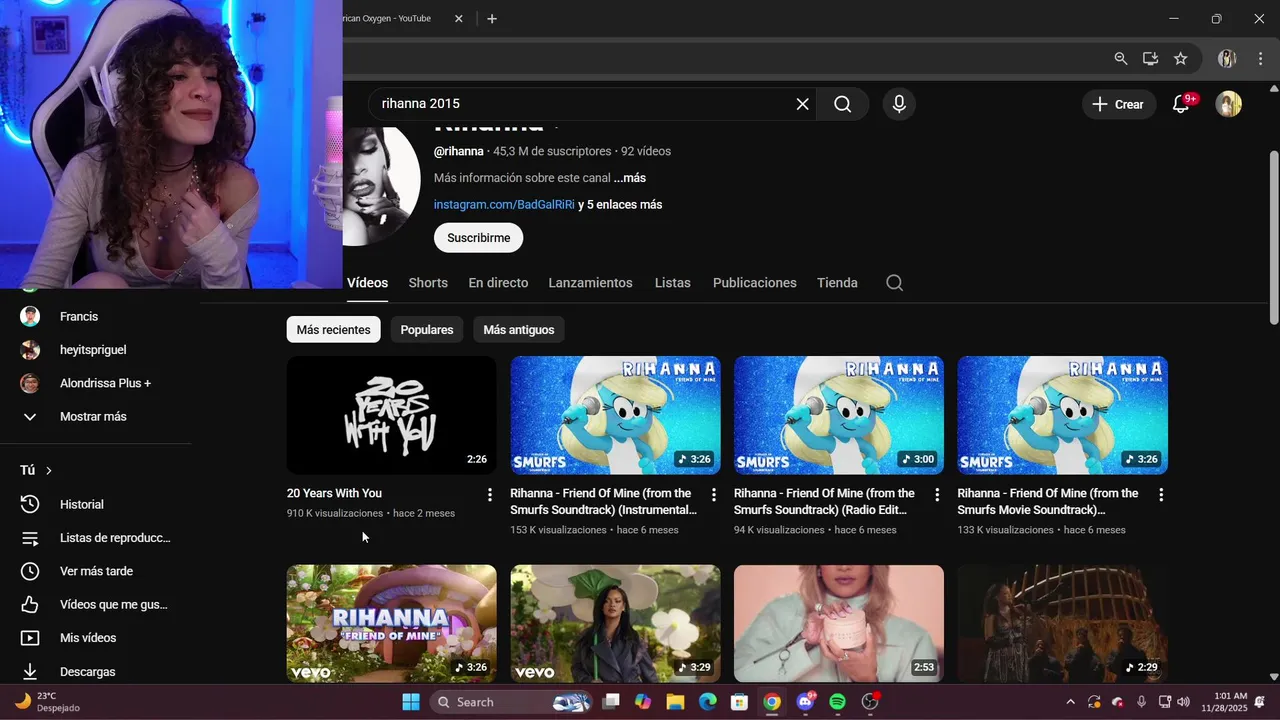Click the install app icon in address bar
The image size is (1280, 720).
click(x=1151, y=59)
